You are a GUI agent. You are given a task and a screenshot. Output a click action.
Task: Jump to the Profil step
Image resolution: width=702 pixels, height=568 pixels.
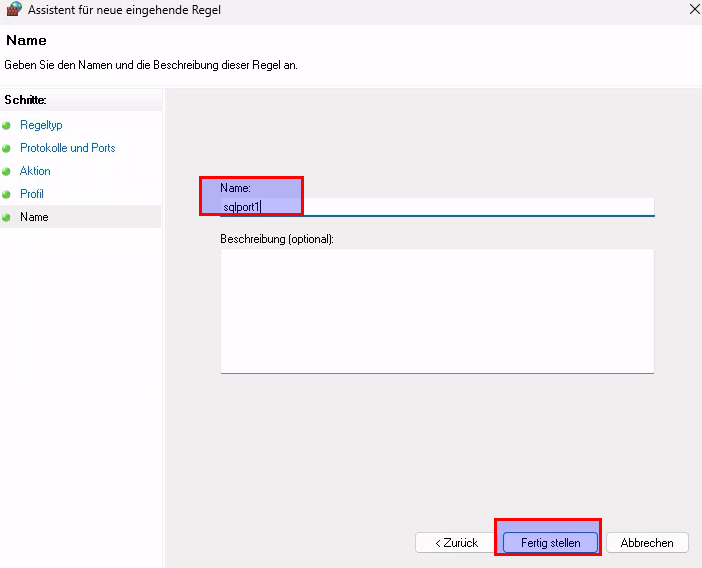(32, 194)
